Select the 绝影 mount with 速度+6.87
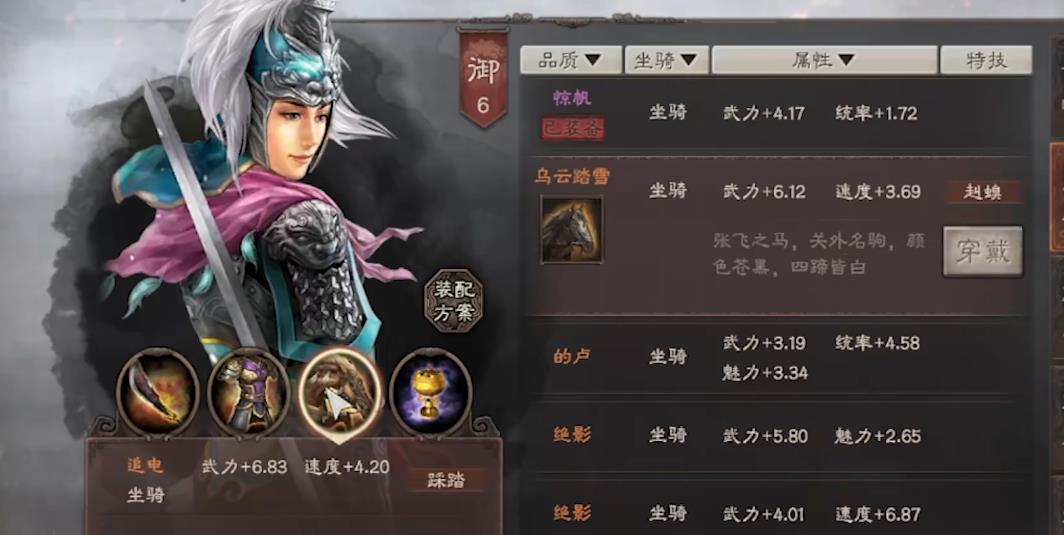Image resolution: width=1064 pixels, height=535 pixels. [x=776, y=513]
